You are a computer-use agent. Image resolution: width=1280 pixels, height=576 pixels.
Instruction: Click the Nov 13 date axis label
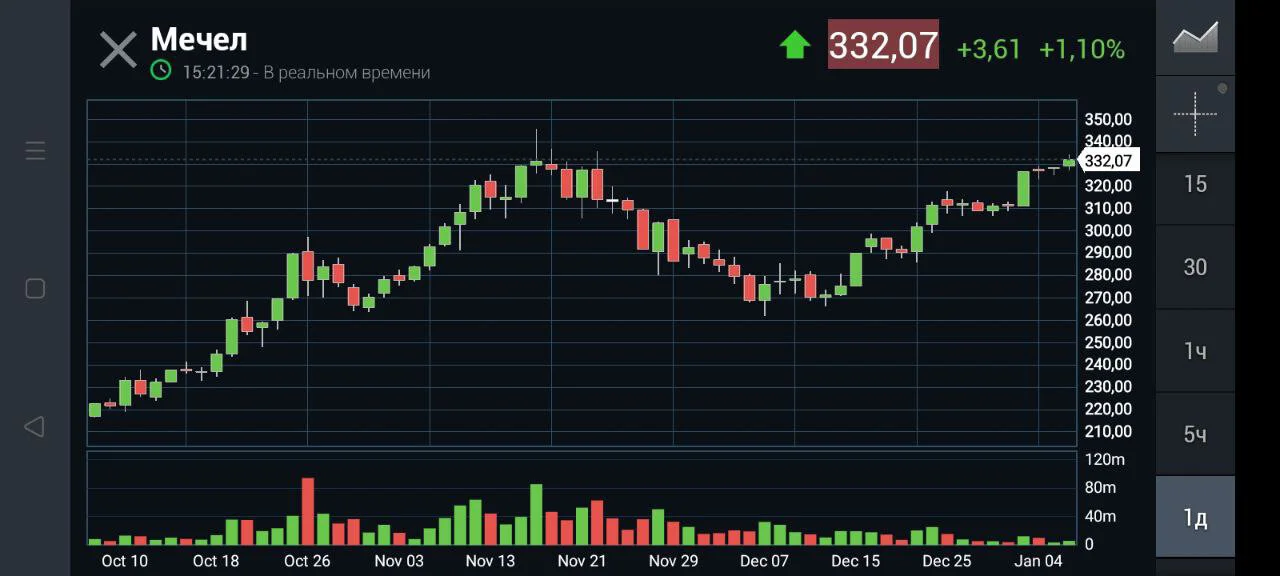tap(490, 561)
